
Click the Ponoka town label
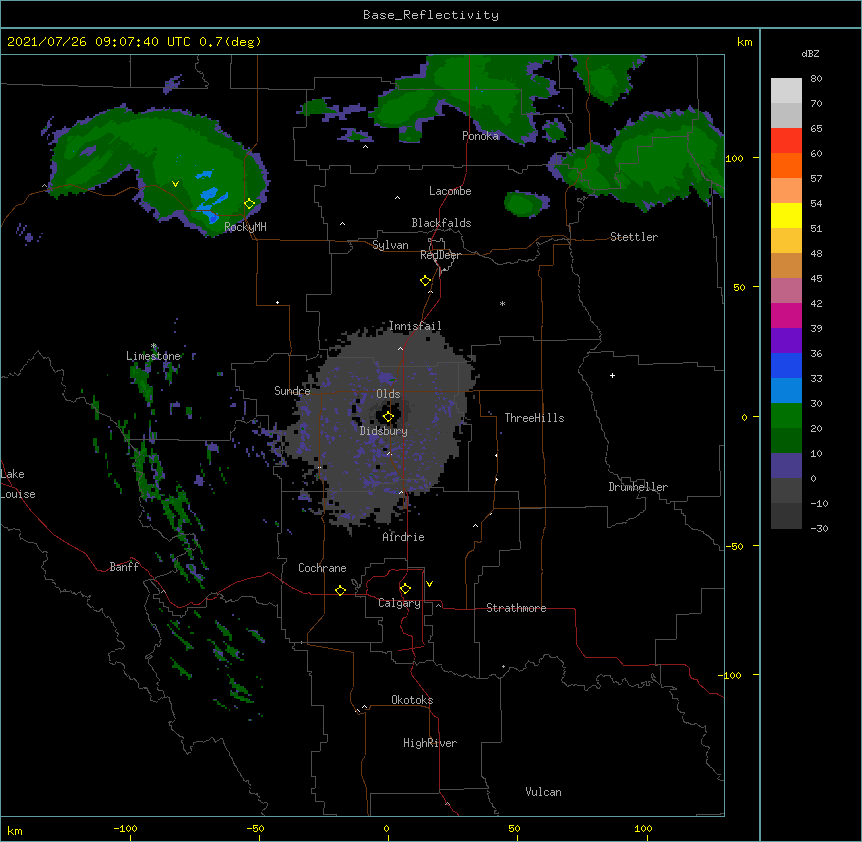tap(480, 136)
